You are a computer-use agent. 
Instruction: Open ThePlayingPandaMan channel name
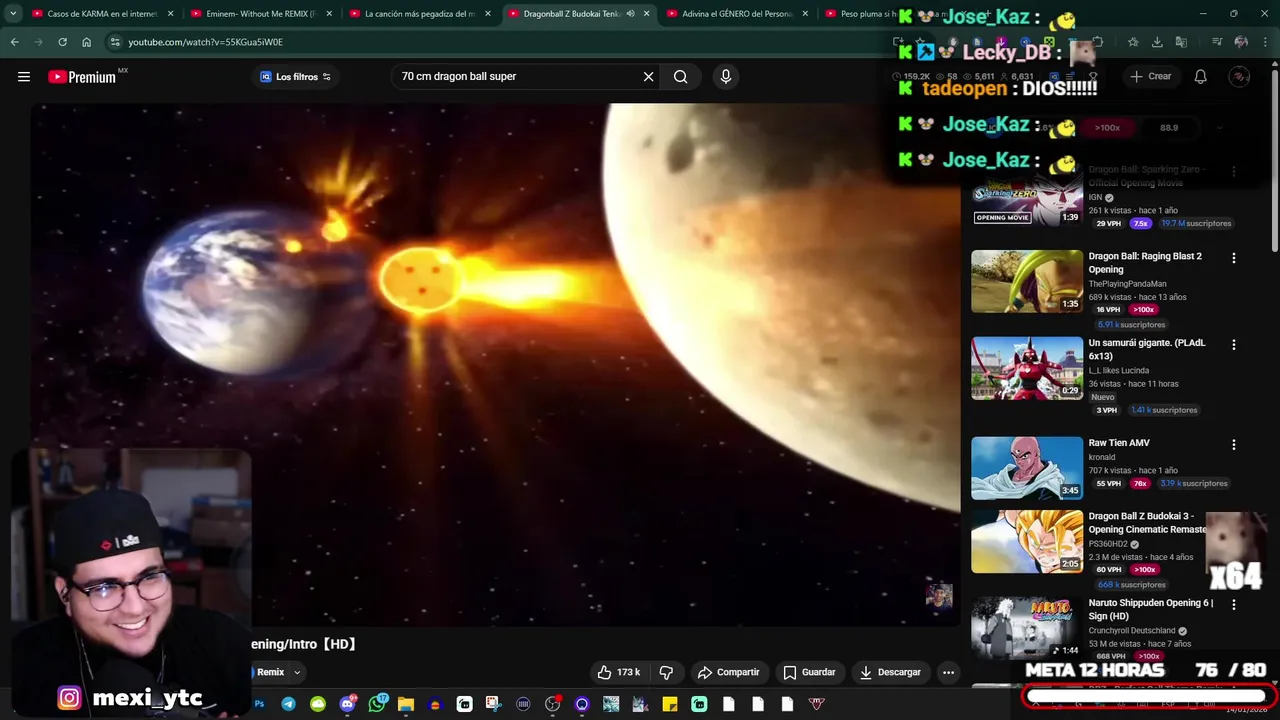point(1127,284)
